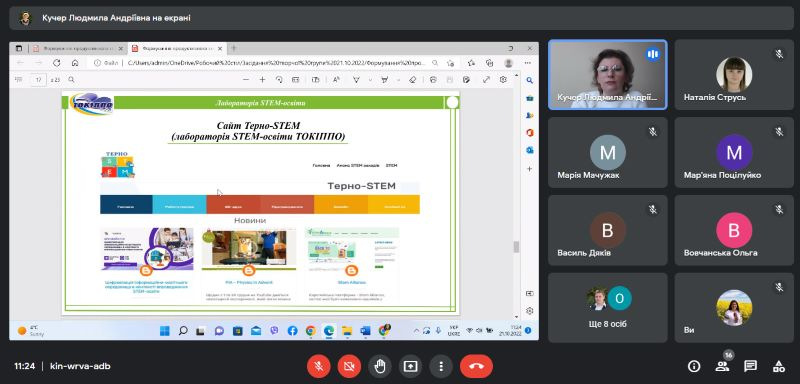Open a new Edge tab with plus
This screenshot has width=800, height=384.
tap(234, 48)
